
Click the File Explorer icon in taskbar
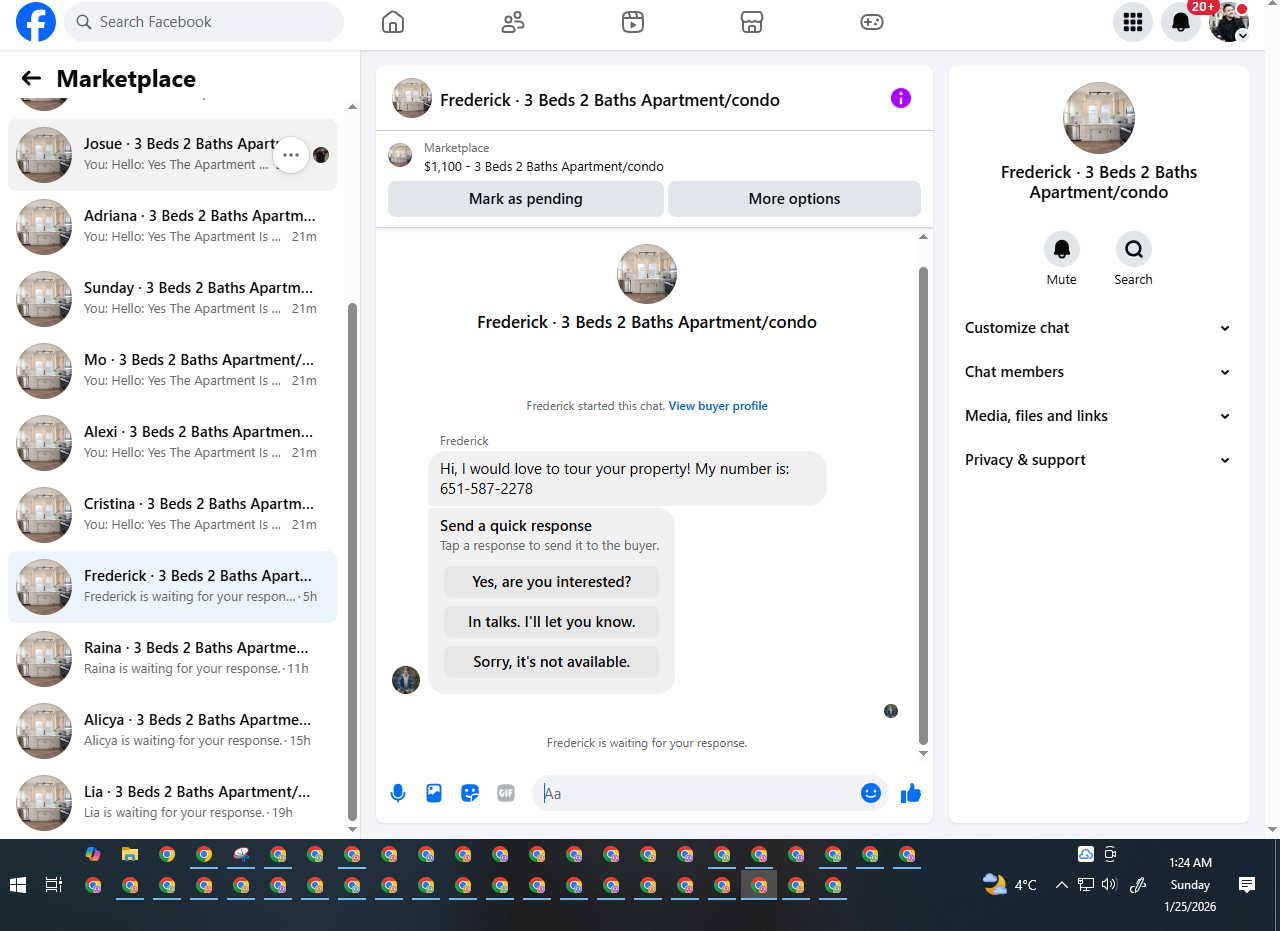click(x=130, y=855)
